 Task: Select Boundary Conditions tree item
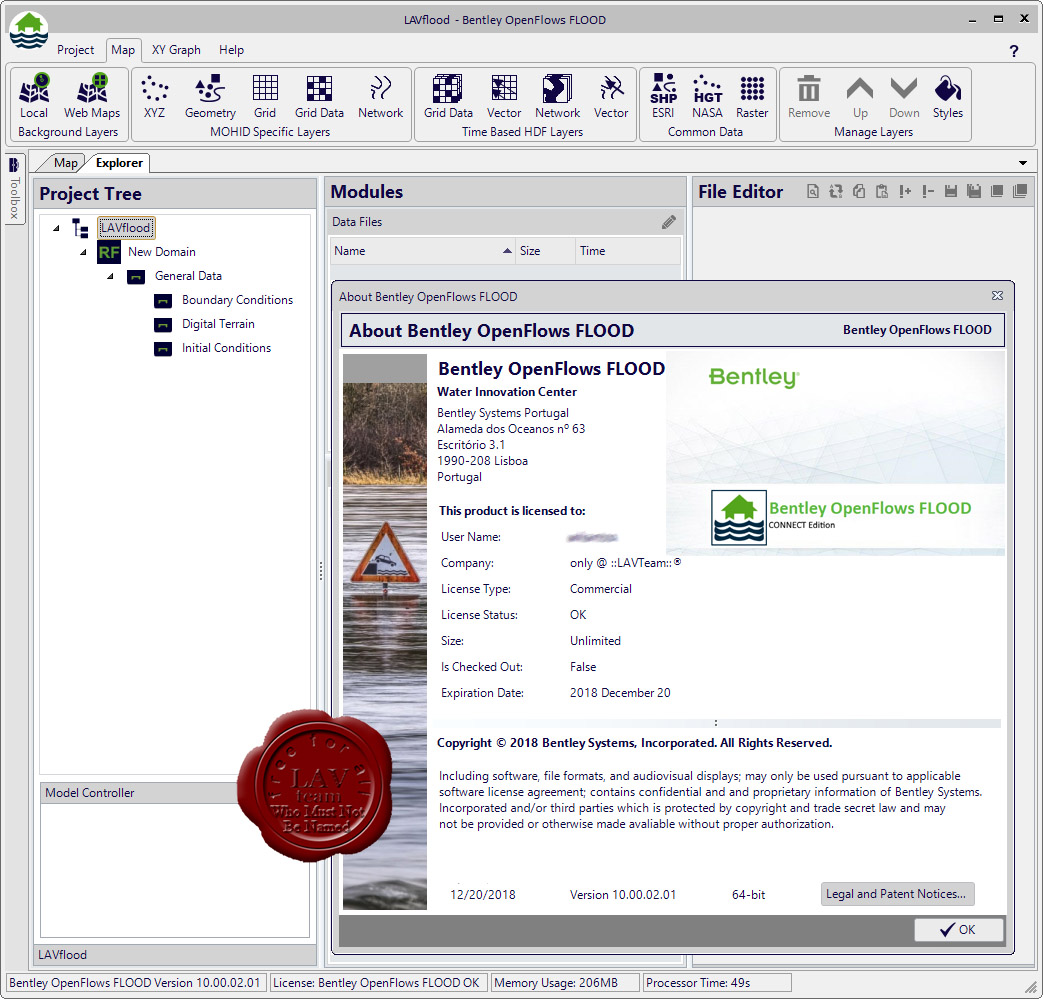tap(237, 300)
